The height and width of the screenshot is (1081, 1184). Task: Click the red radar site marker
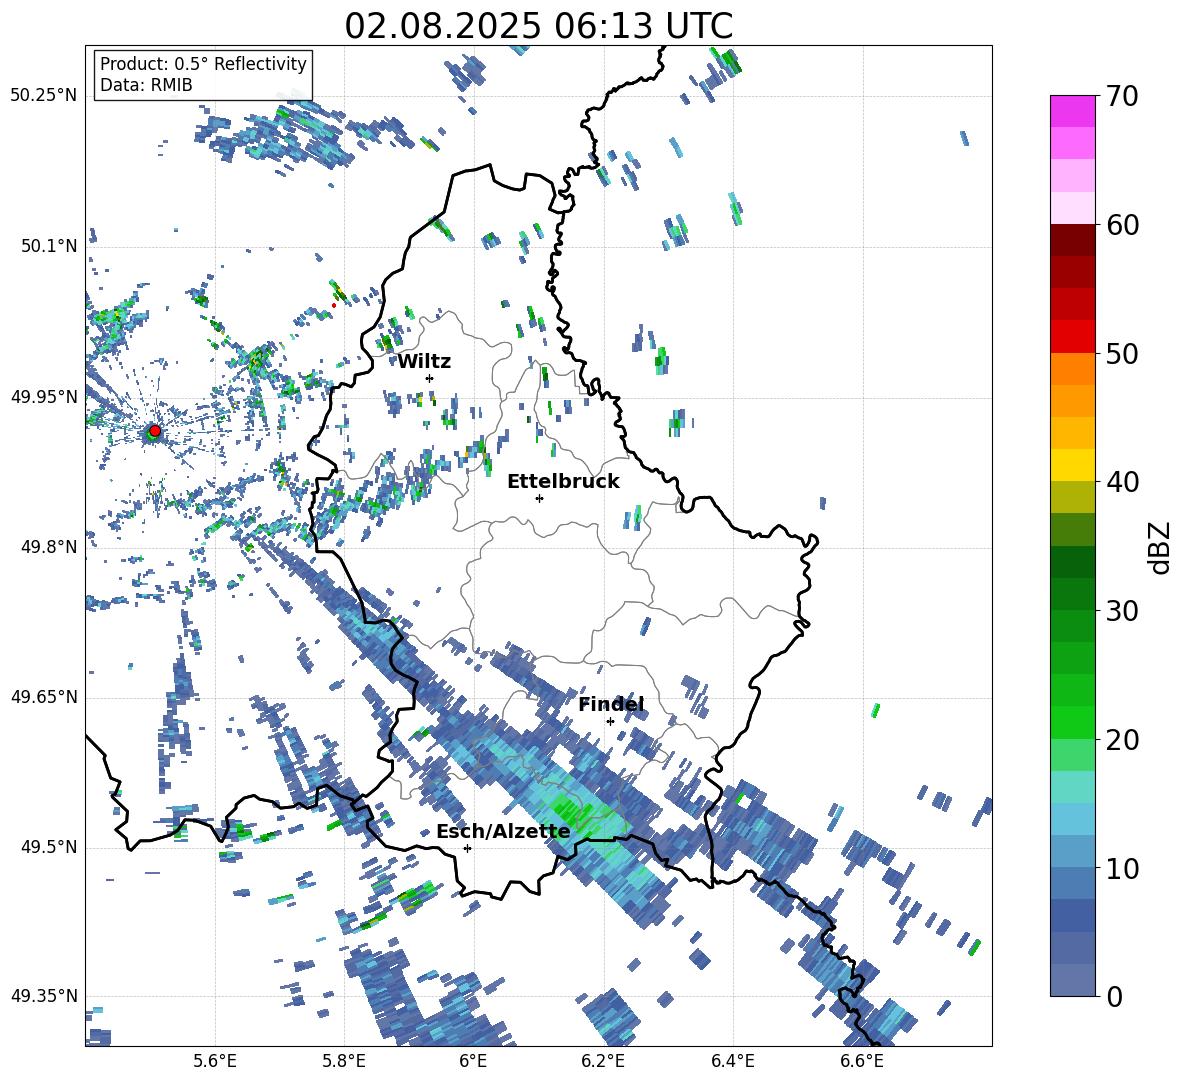[x=155, y=431]
